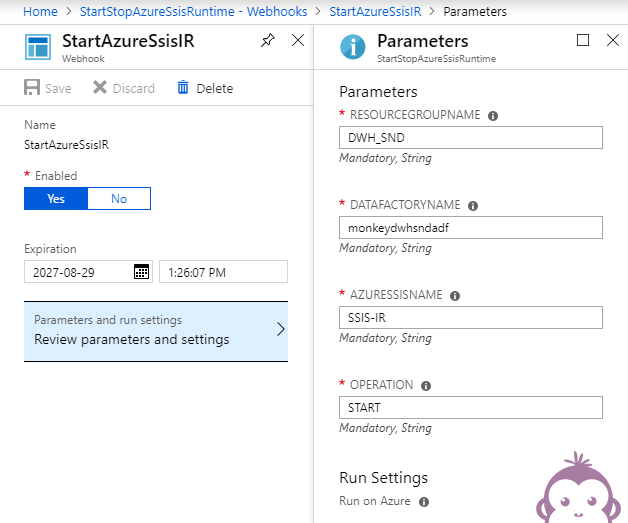Click the DATAFACTORYNAME info icon
This screenshot has height=523, width=628.
(473, 206)
